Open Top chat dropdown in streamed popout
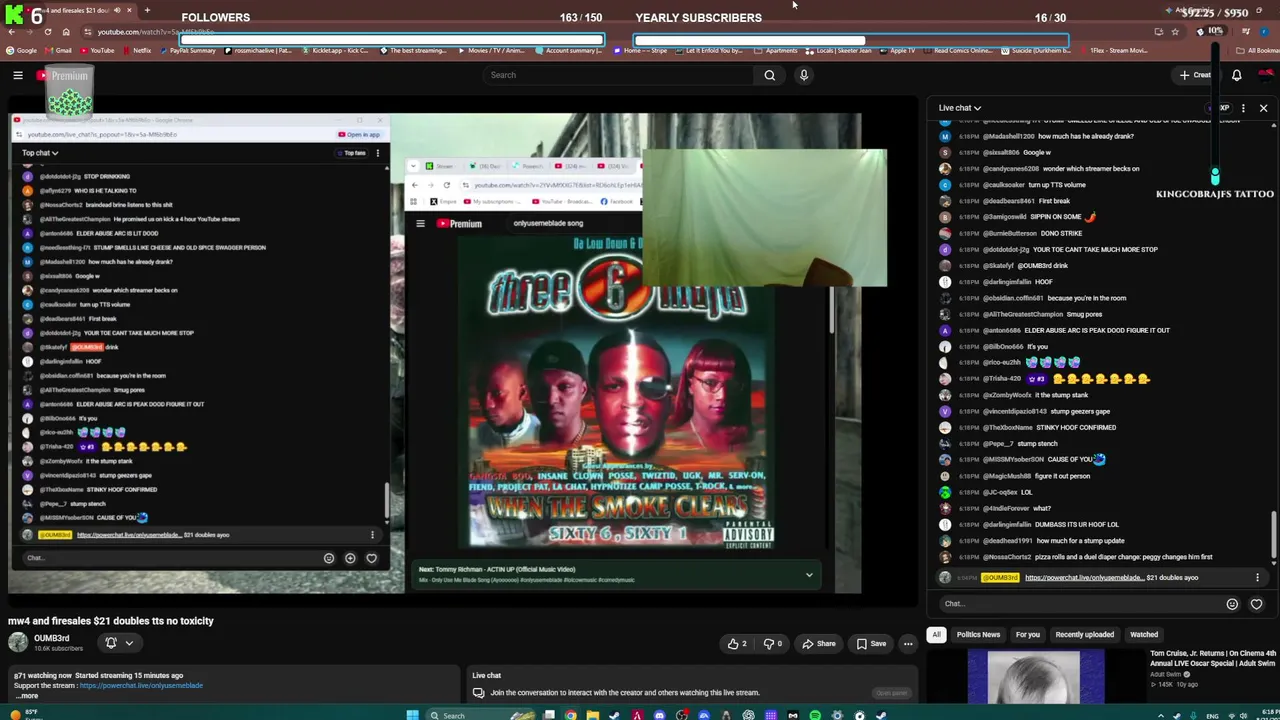The image size is (1280, 720). point(40,153)
